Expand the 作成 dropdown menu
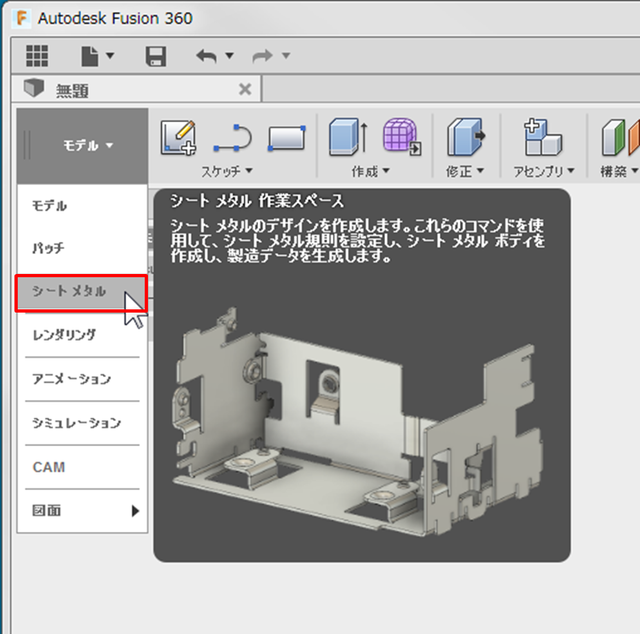Screen dimensions: 640x634 click(370, 171)
